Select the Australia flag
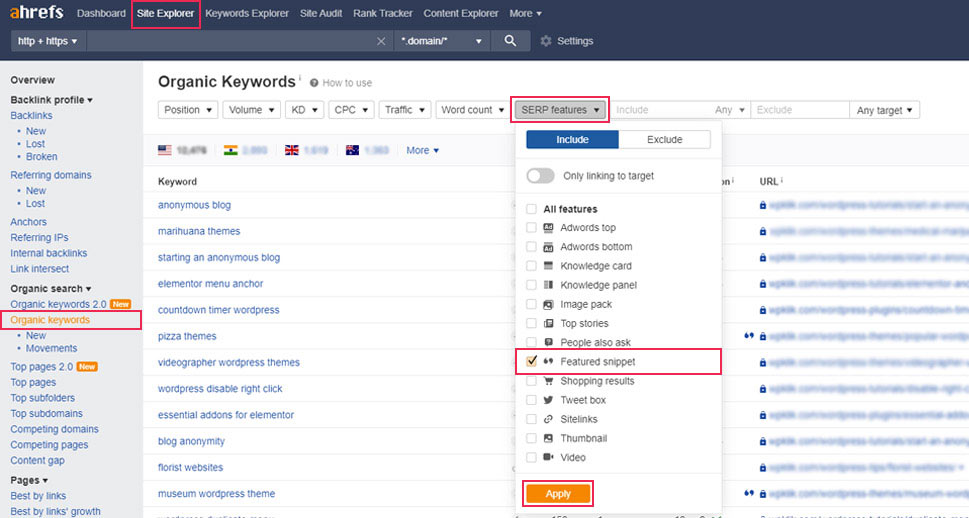 [352, 150]
